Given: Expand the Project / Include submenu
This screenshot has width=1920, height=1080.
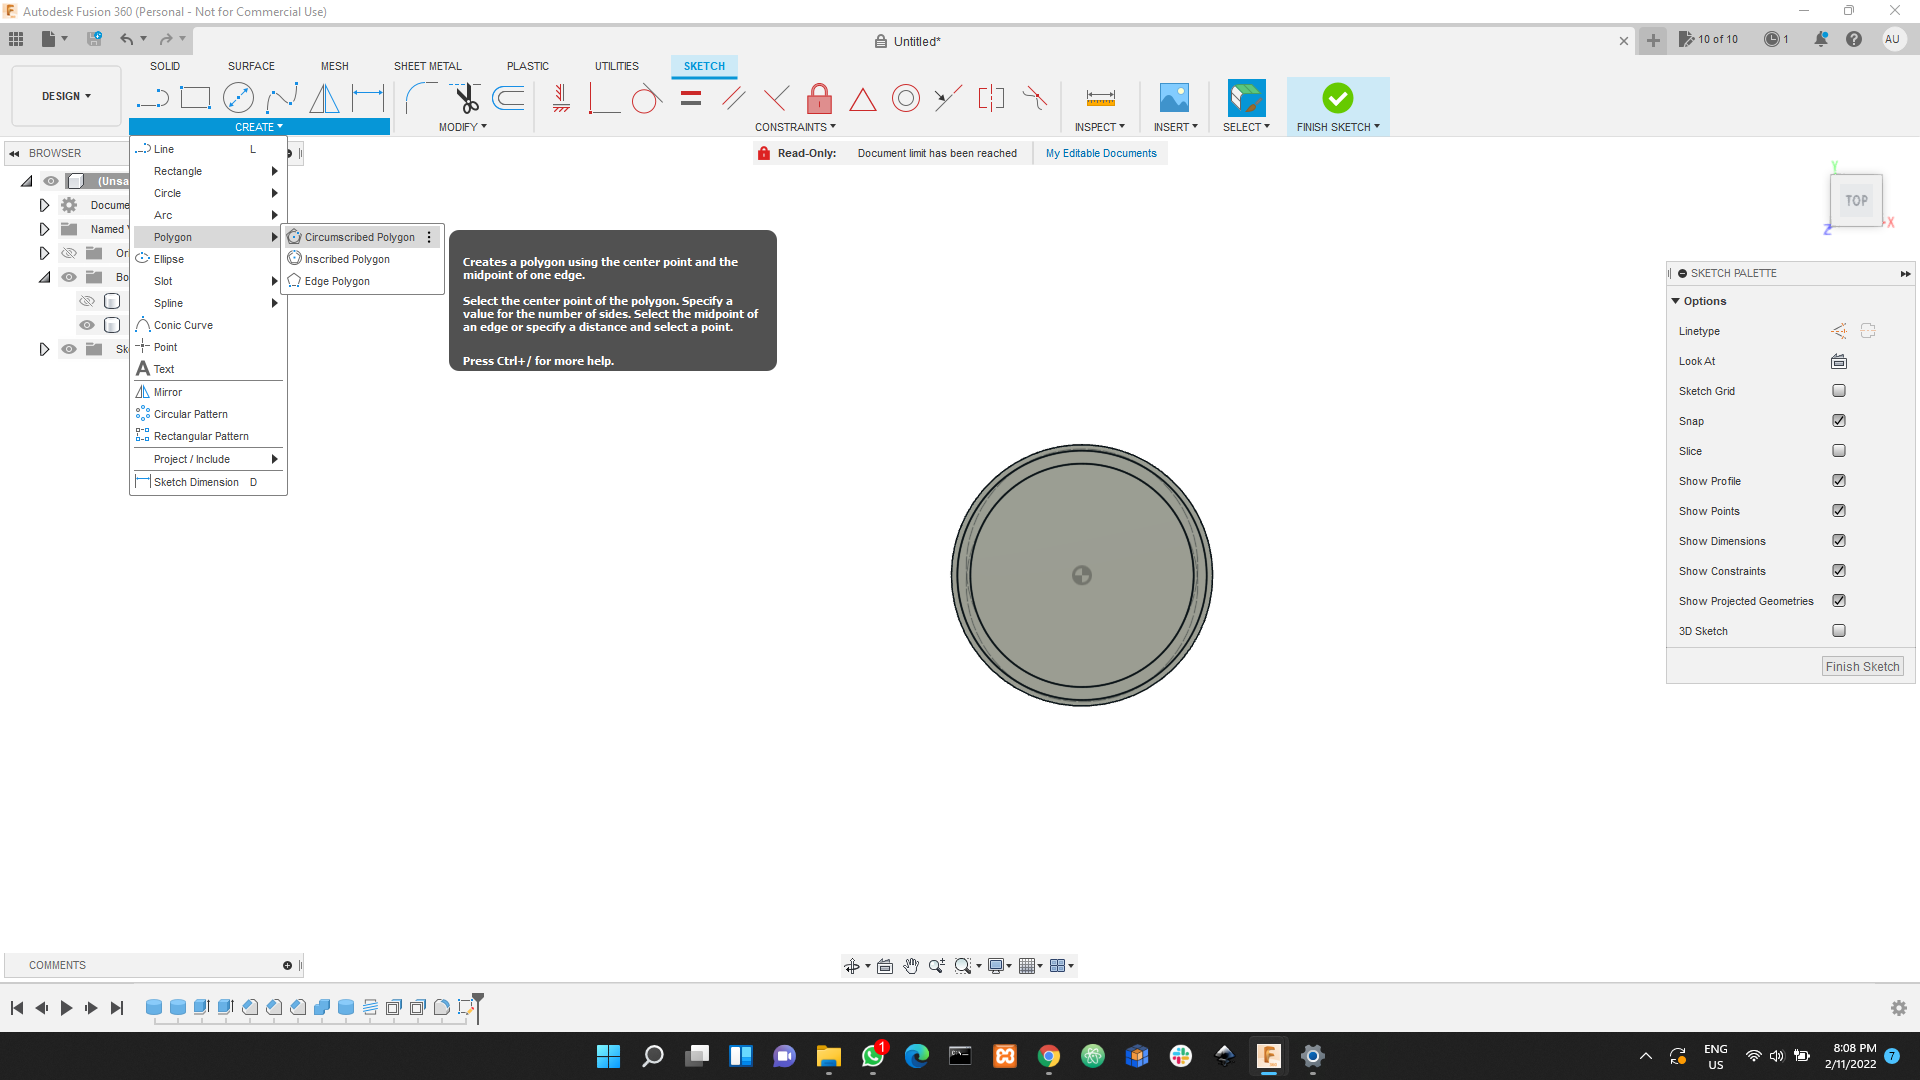Looking at the screenshot, I should 193,459.
